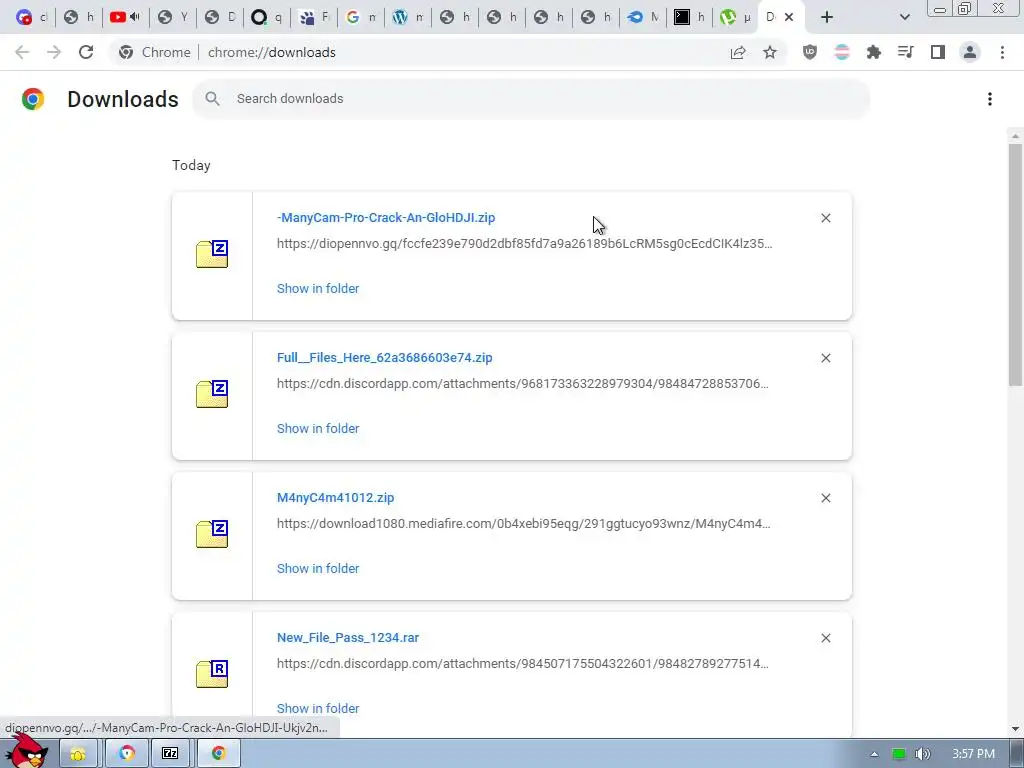Focus the Search downloads field
Image resolution: width=1024 pixels, height=768 pixels.
(530, 99)
